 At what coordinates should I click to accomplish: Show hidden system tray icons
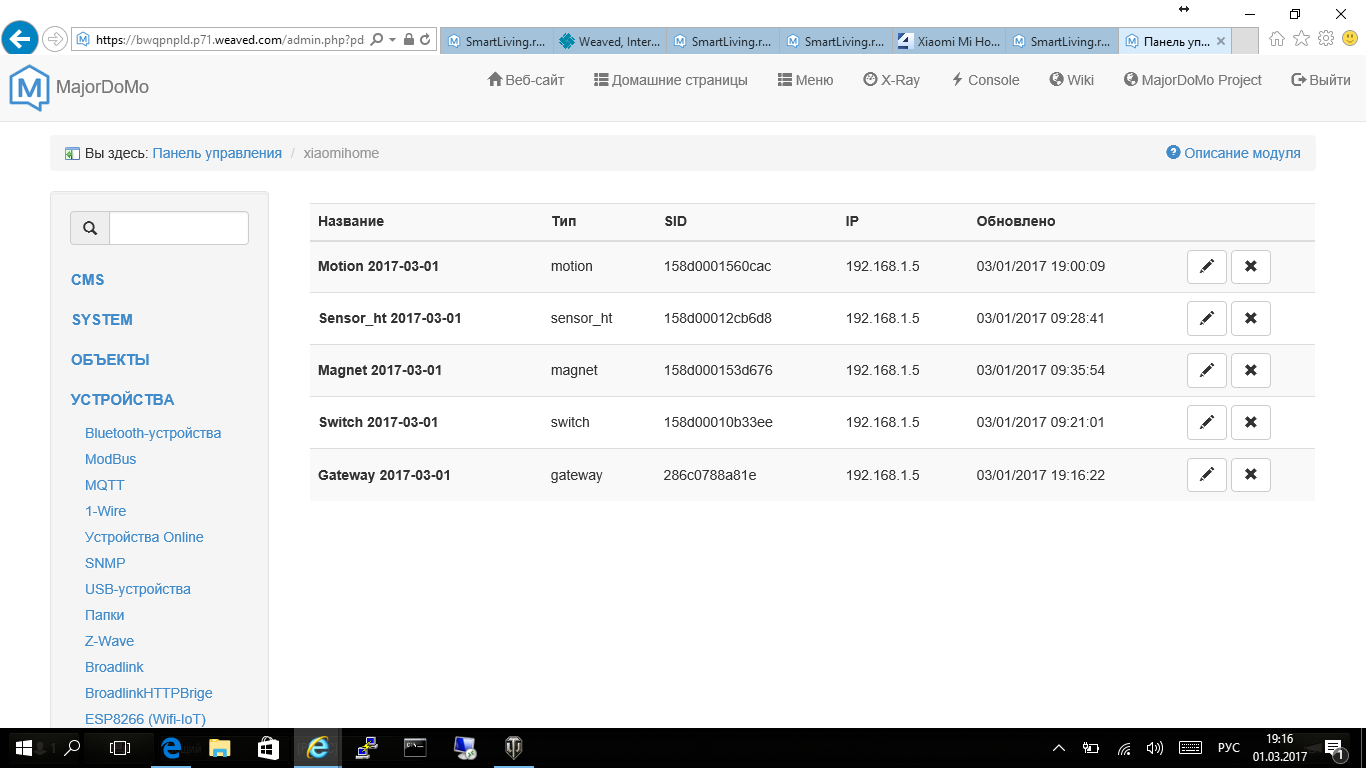coord(1060,748)
